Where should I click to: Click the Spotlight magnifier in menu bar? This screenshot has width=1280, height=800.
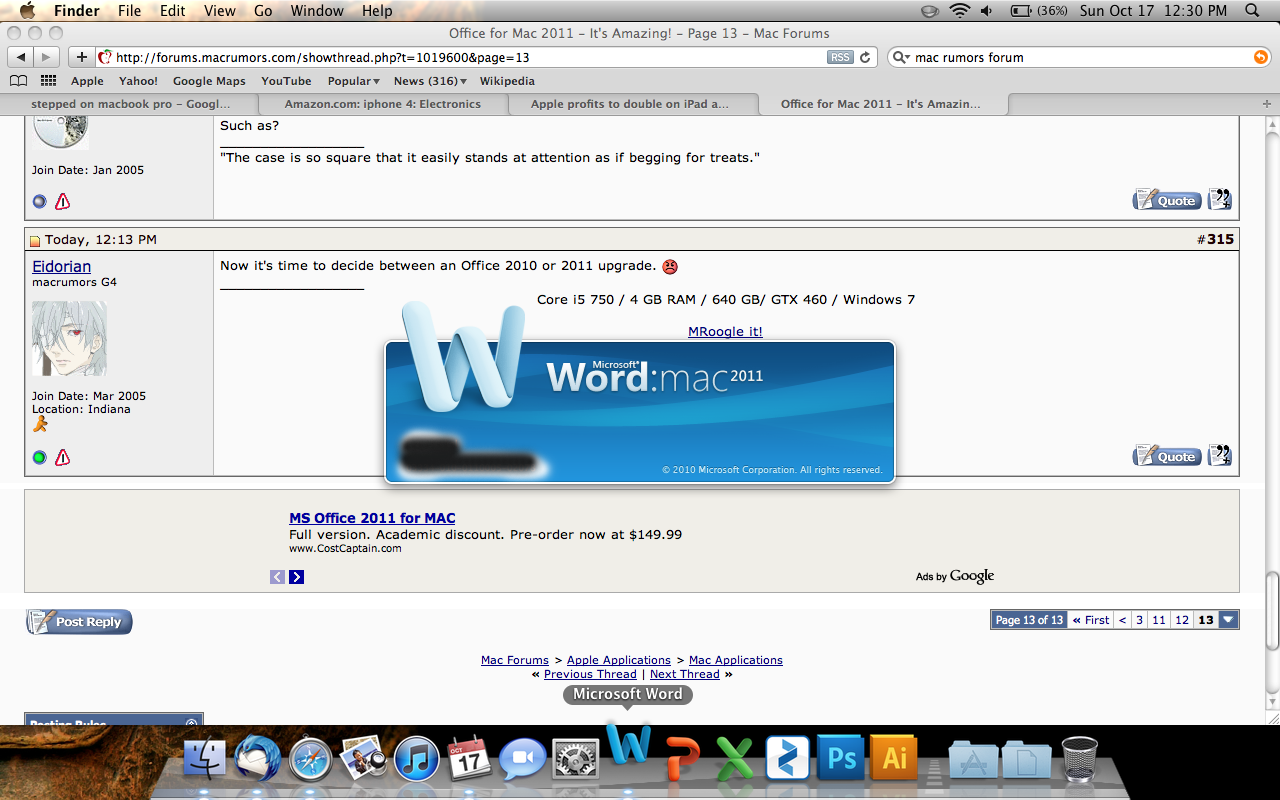[1253, 11]
